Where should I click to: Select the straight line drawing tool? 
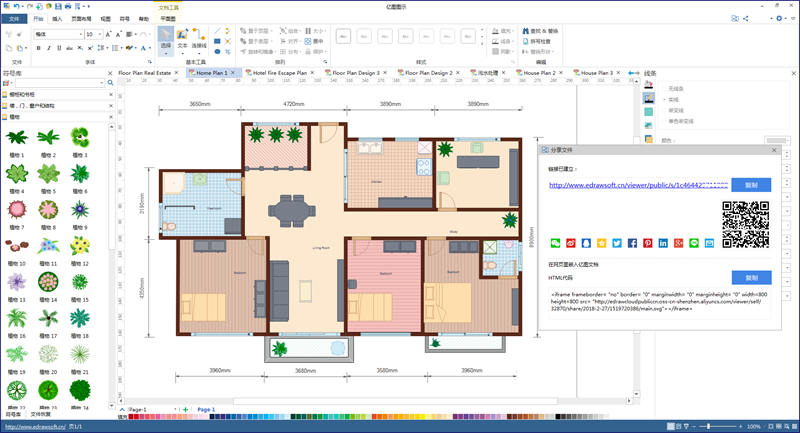217,31
